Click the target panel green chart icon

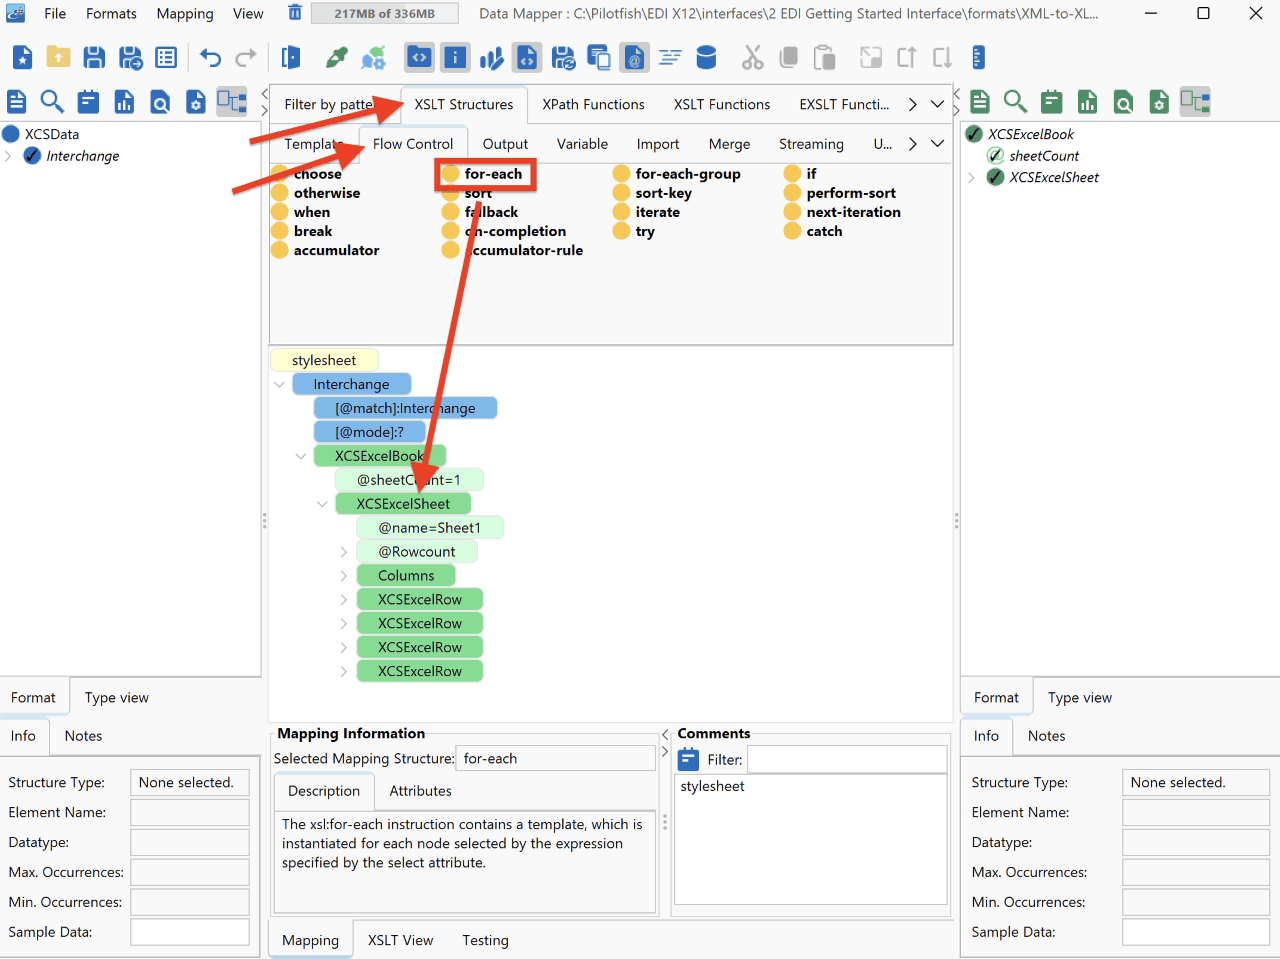tap(1087, 101)
